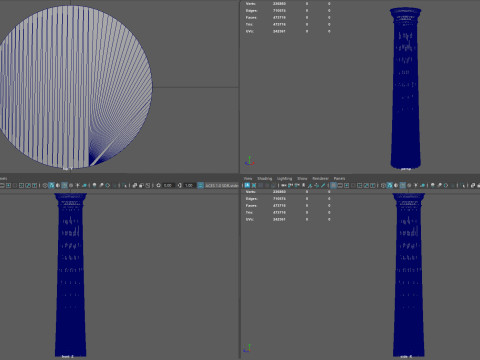Toggle shadows in side view toolbar
The width and height of the screenshot is (480, 360).
(x=423, y=185)
